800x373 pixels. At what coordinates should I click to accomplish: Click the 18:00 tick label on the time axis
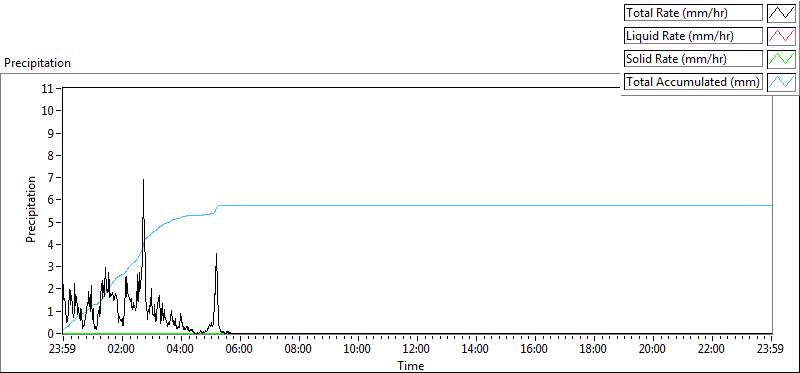594,350
